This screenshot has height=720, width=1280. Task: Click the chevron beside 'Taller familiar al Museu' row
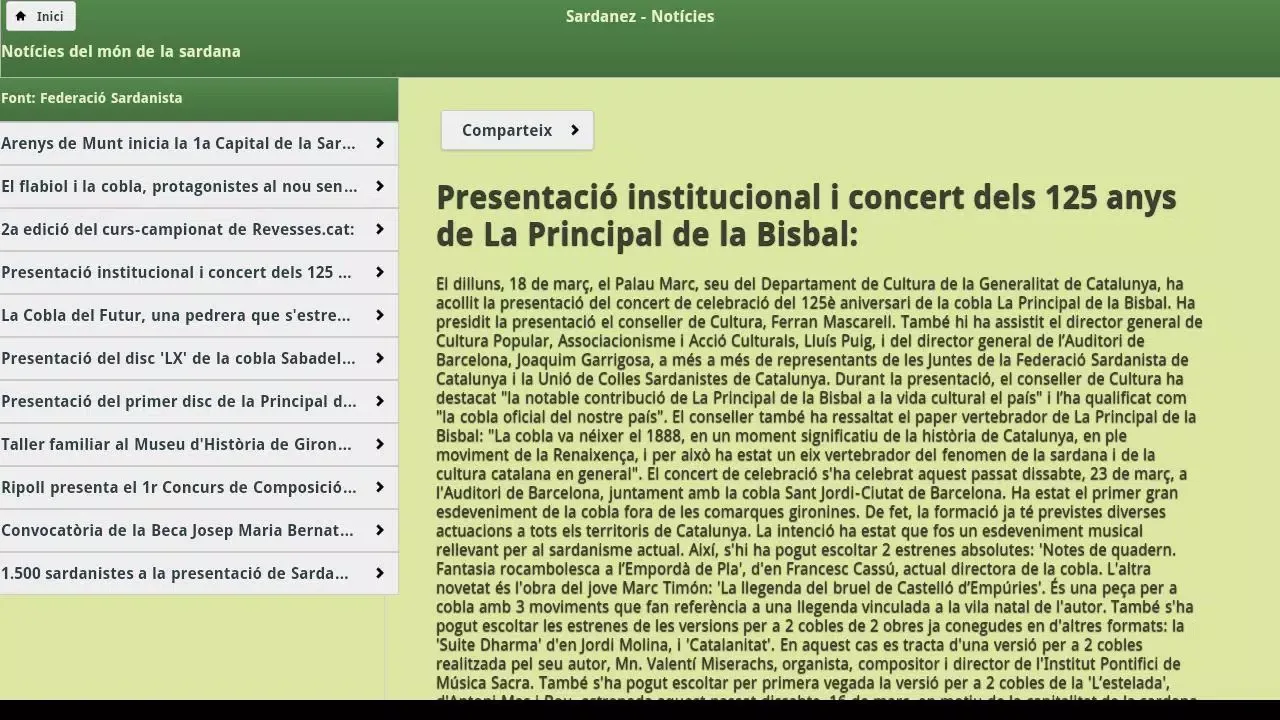[x=380, y=444]
